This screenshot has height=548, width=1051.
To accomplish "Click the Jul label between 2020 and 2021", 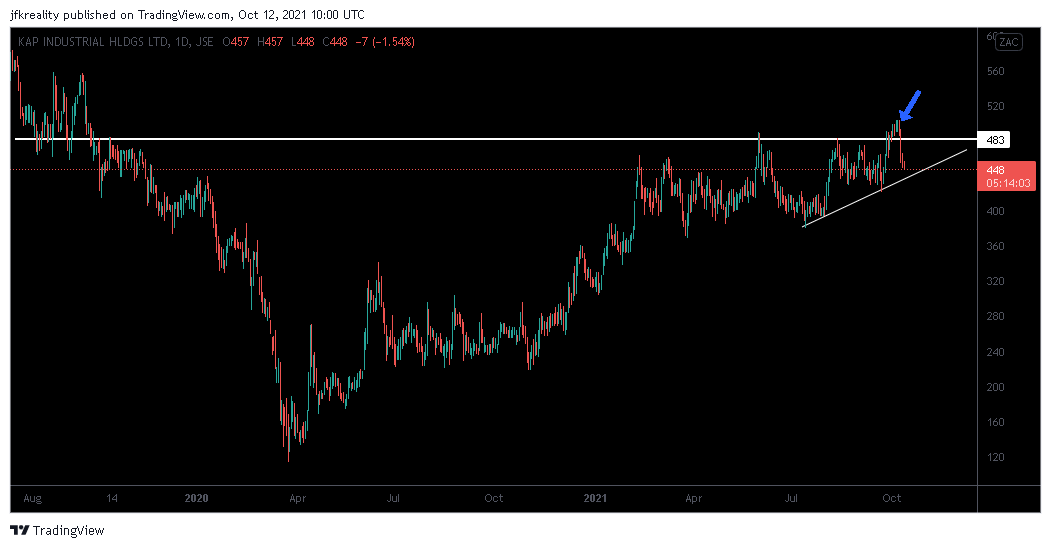I will (393, 498).
